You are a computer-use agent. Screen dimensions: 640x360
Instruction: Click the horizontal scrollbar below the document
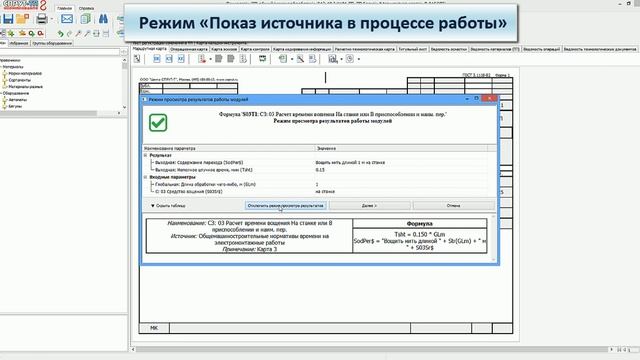point(371,349)
